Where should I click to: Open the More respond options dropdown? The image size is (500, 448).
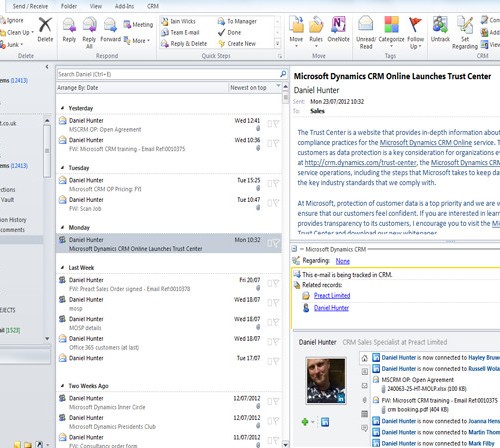137,41
